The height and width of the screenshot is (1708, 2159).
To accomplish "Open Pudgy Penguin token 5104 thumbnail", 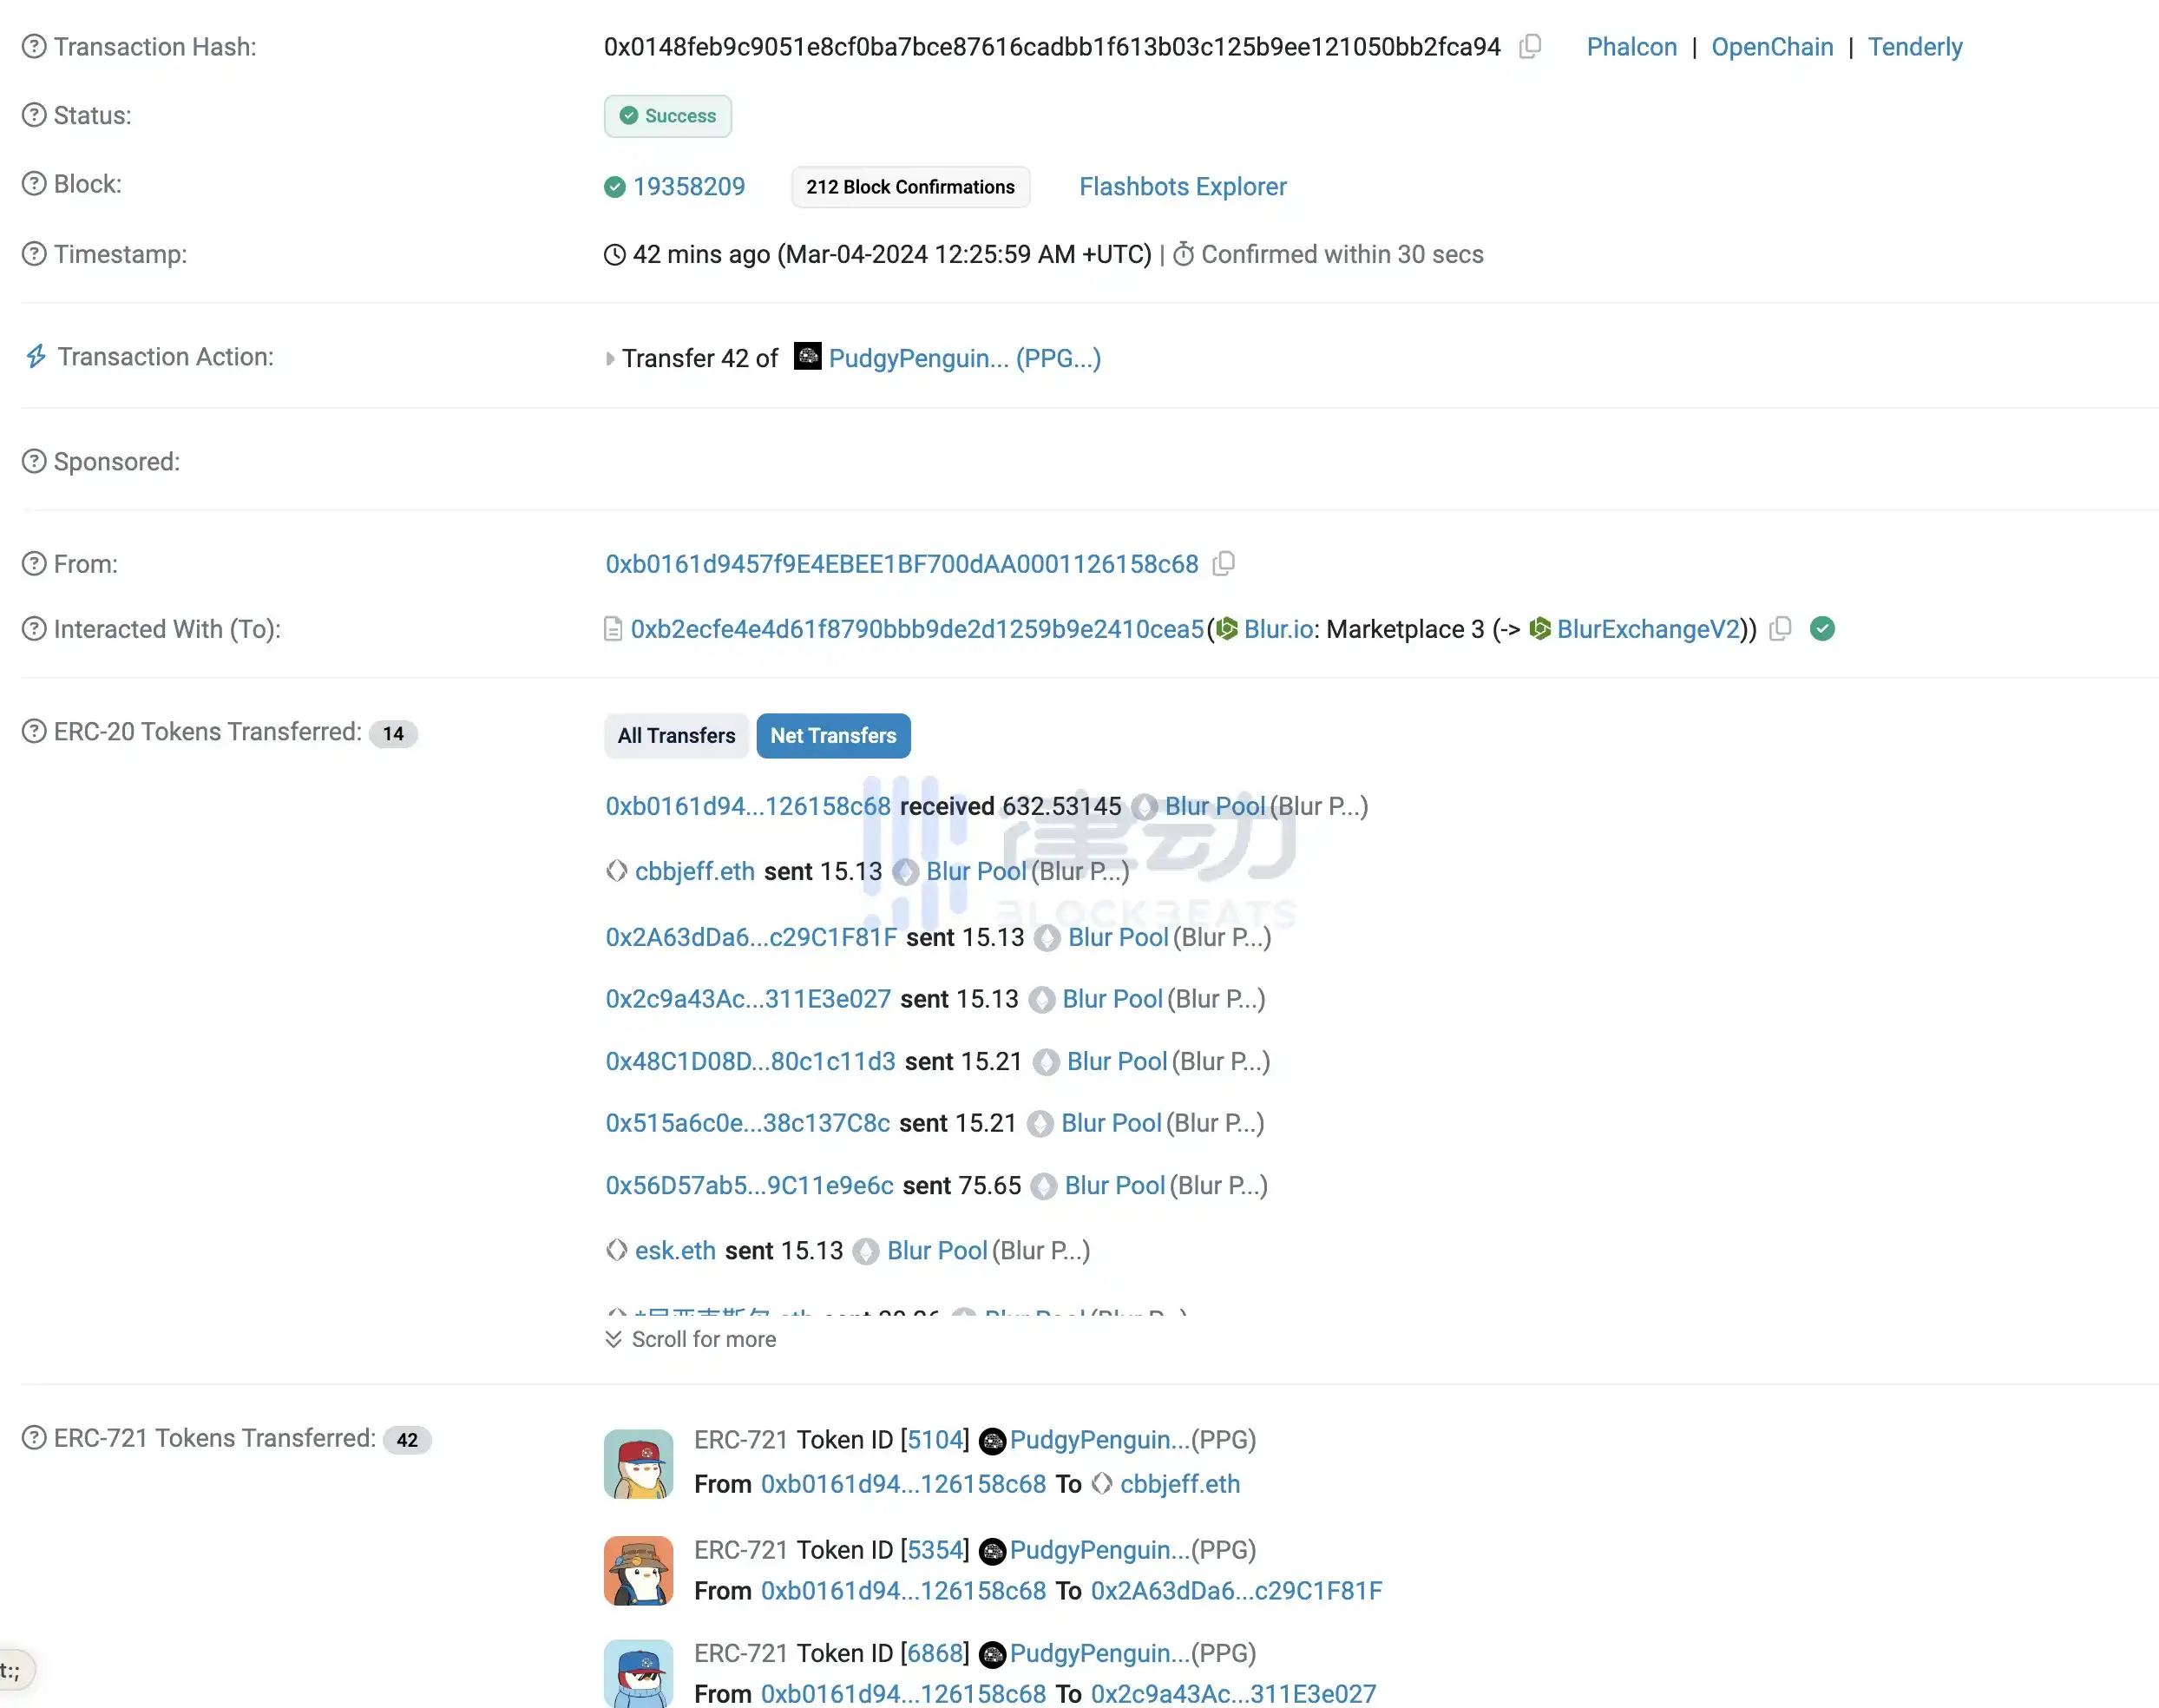I will (x=638, y=1463).
